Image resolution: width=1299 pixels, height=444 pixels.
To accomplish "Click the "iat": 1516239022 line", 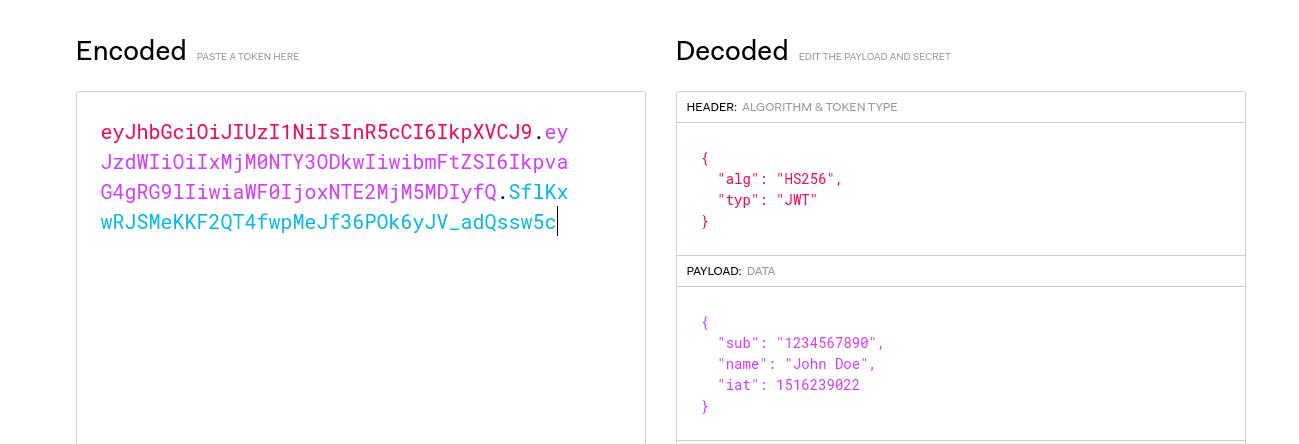I will pos(788,385).
